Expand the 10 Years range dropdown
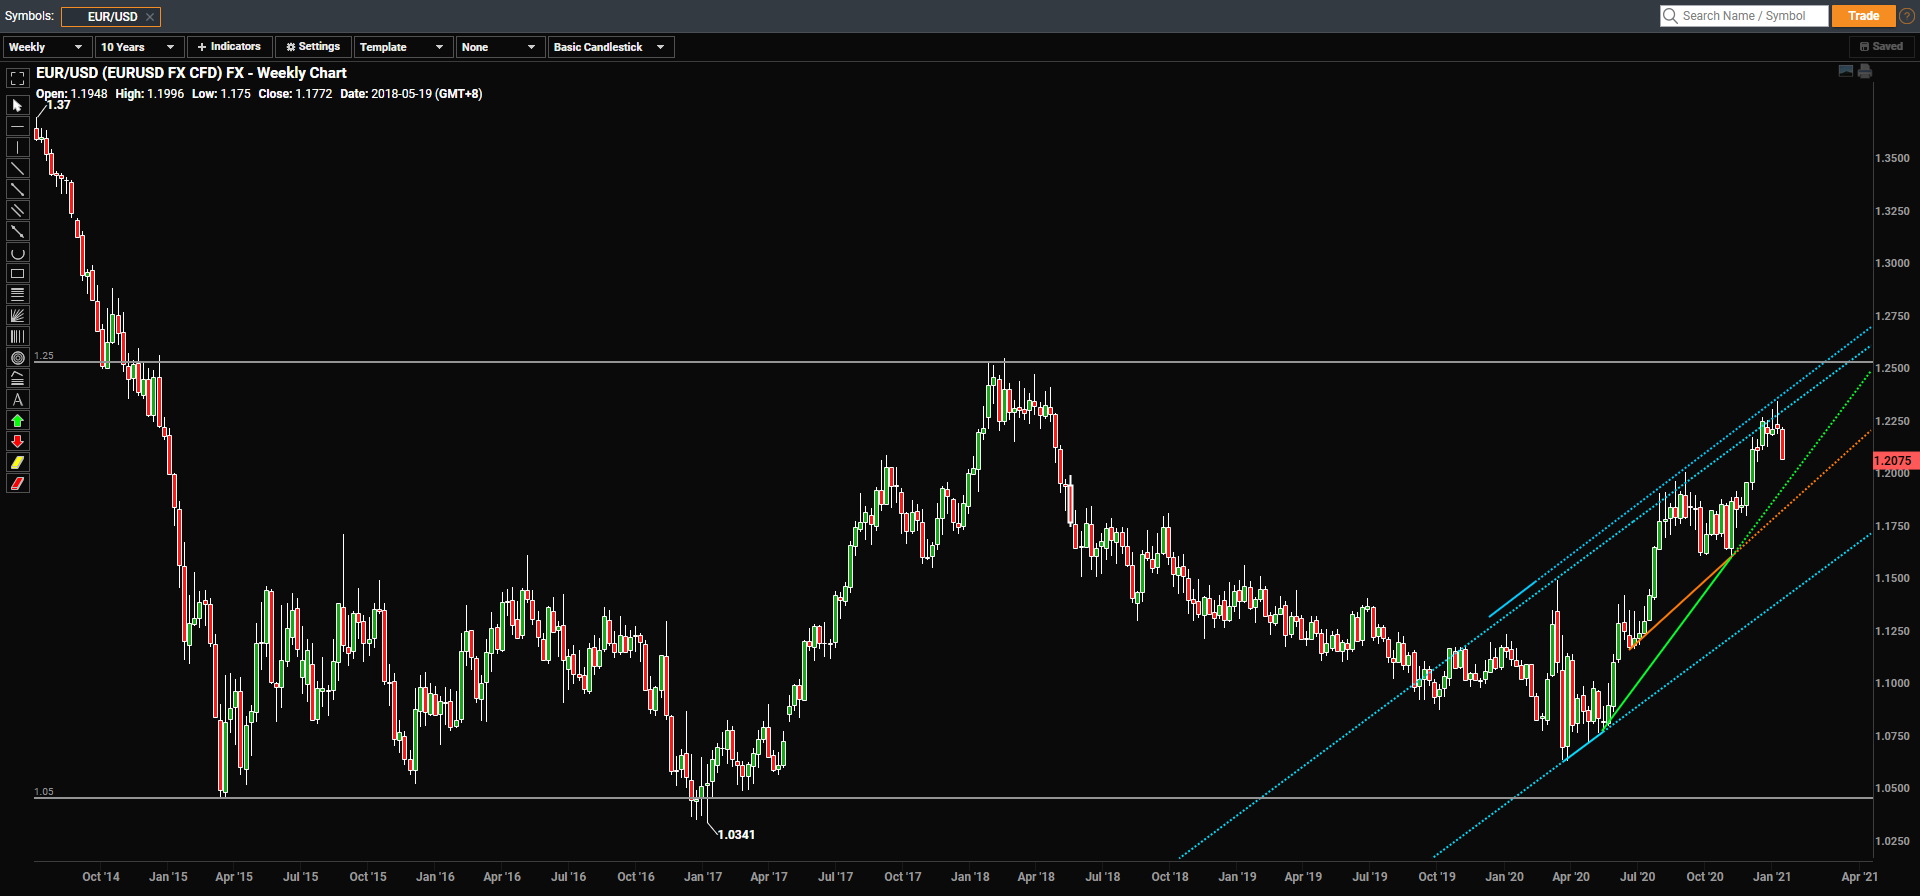 point(138,47)
